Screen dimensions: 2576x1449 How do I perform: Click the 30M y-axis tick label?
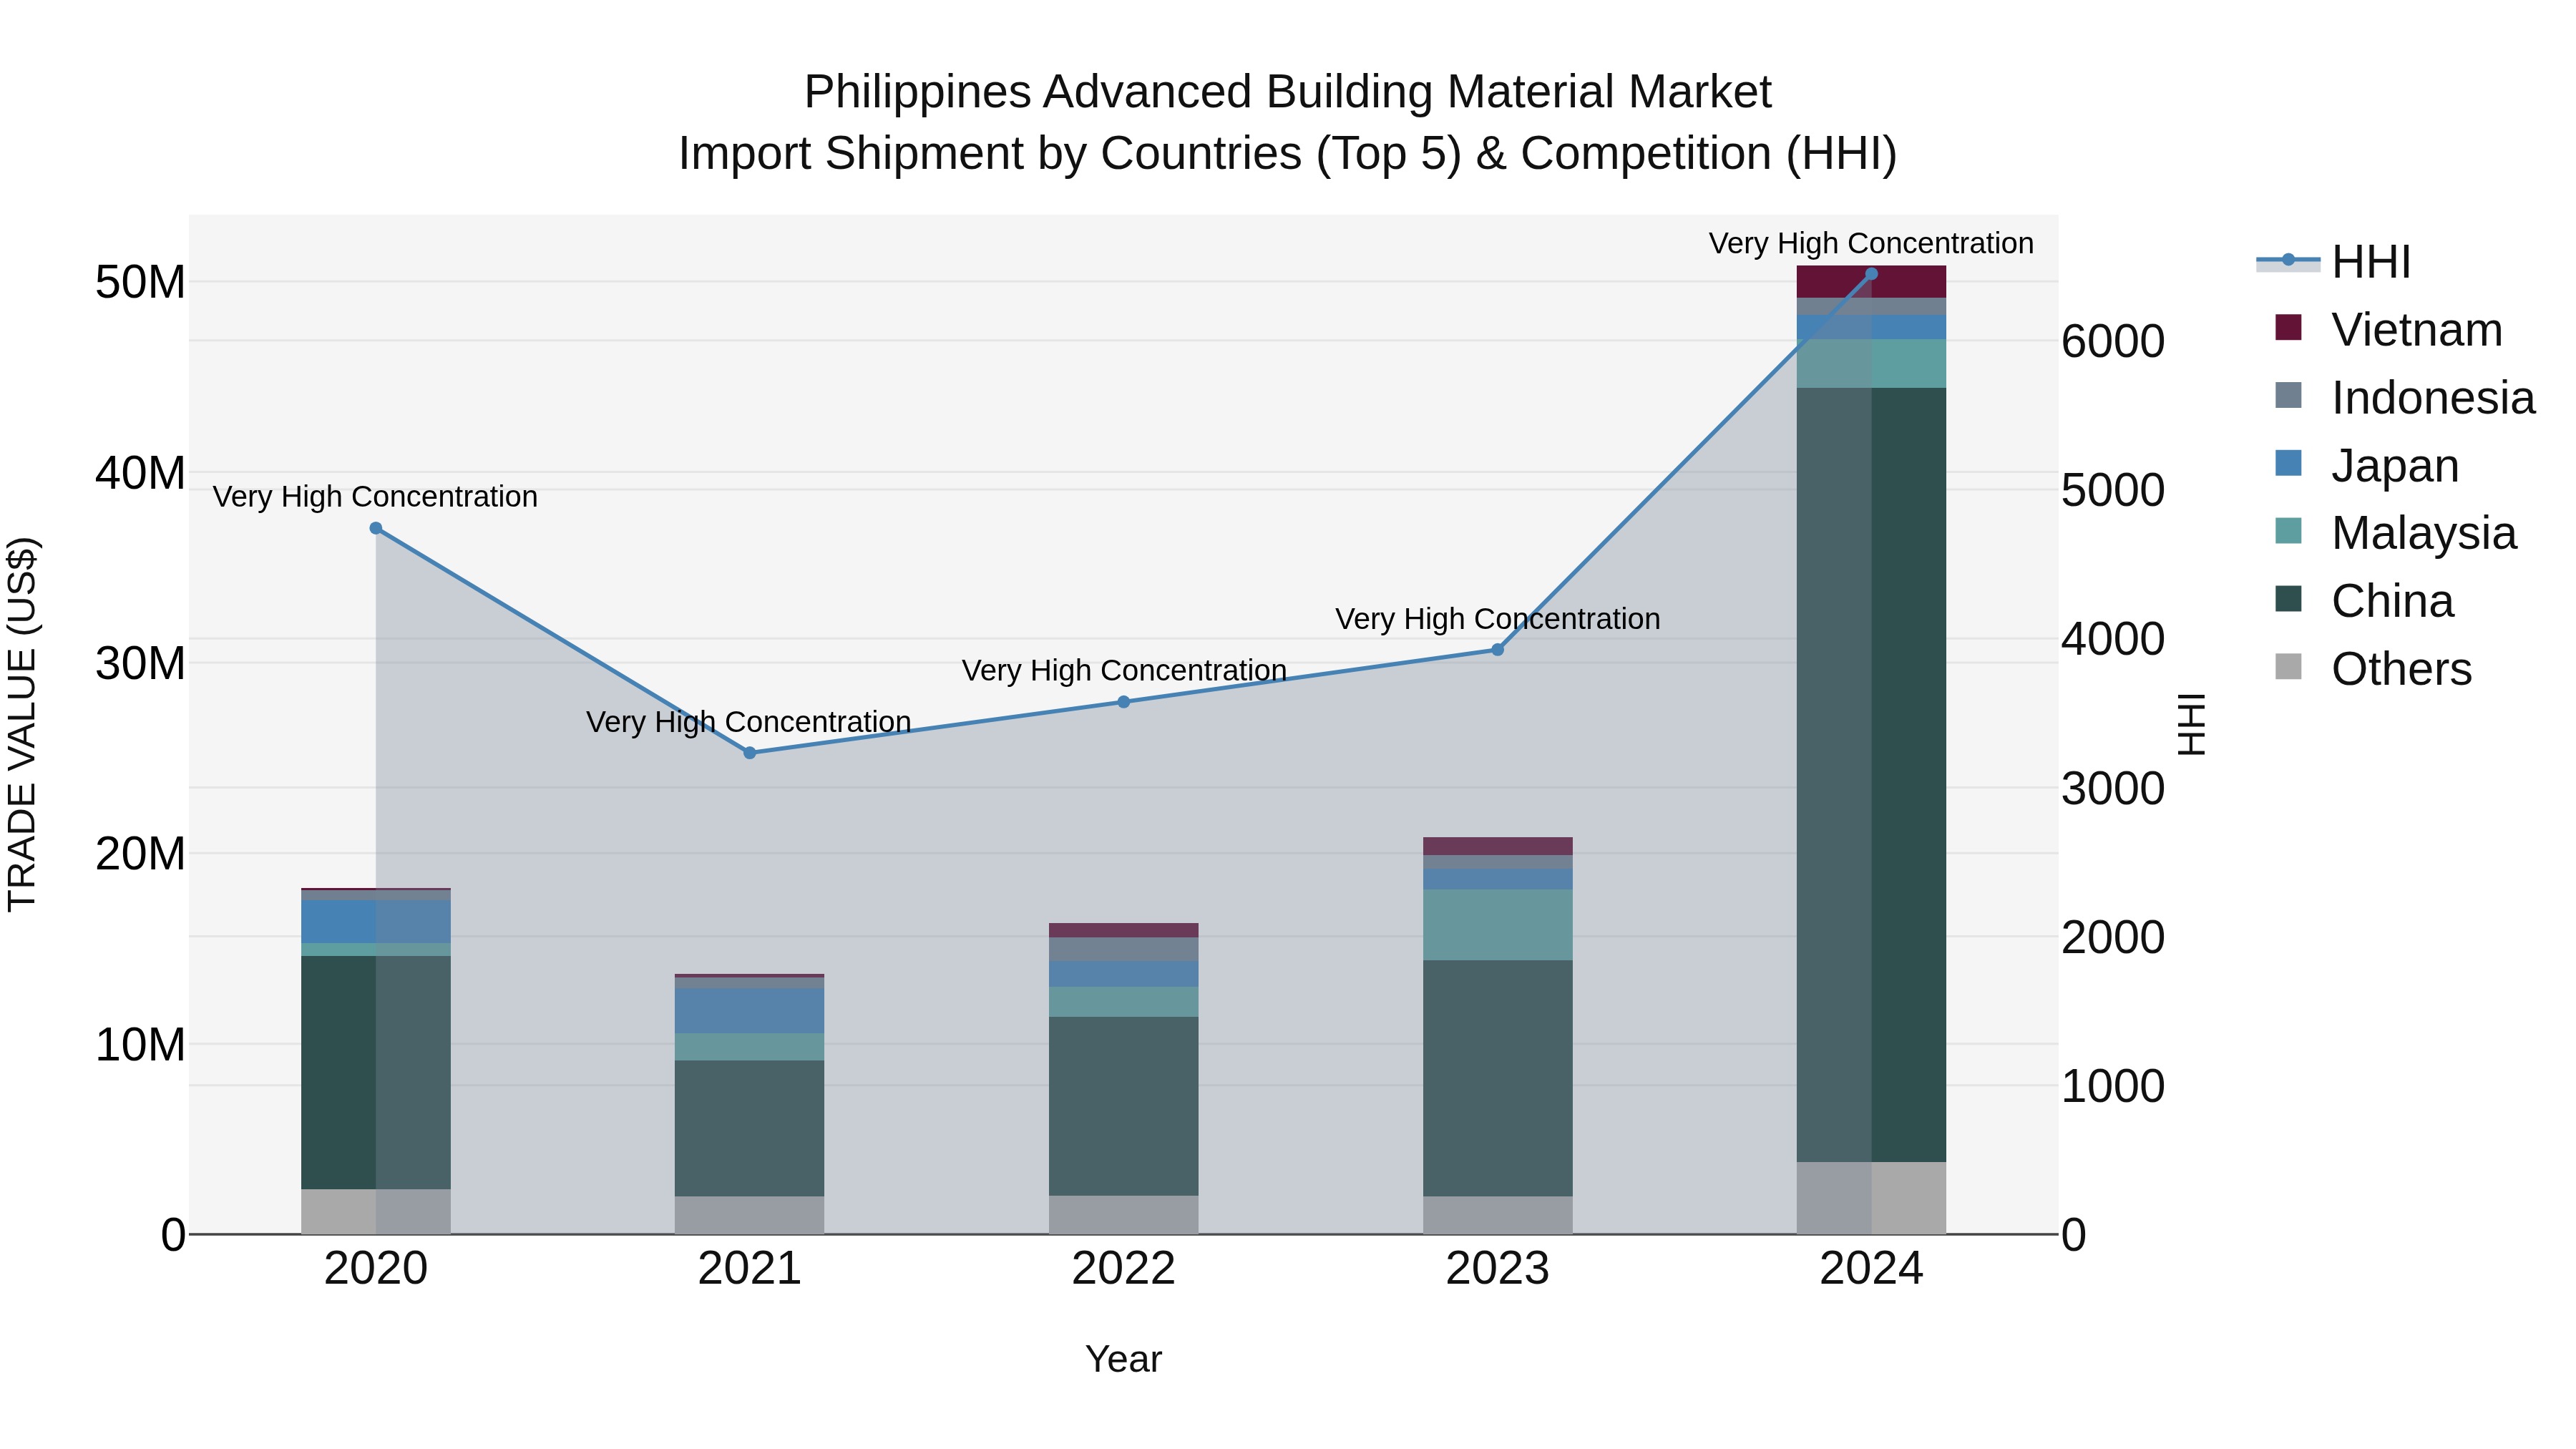click(140, 663)
